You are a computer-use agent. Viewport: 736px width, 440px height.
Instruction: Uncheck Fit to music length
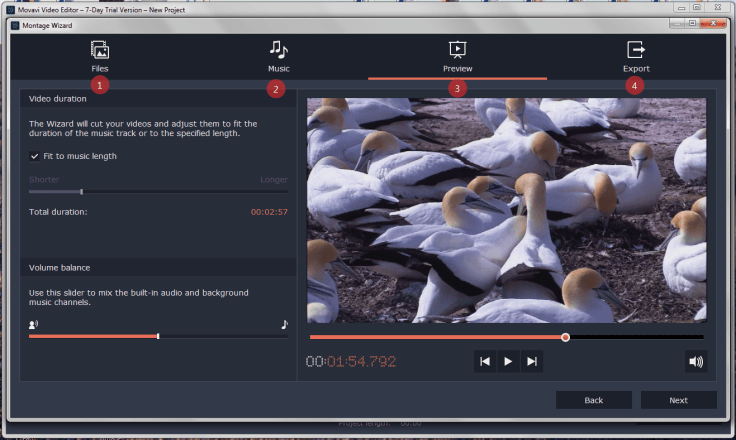[x=35, y=156]
